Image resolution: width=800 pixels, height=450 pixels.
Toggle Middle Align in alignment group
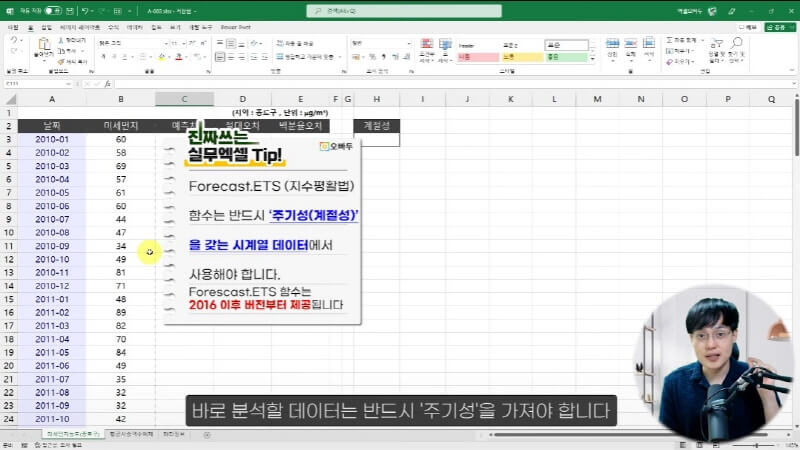[231, 43]
